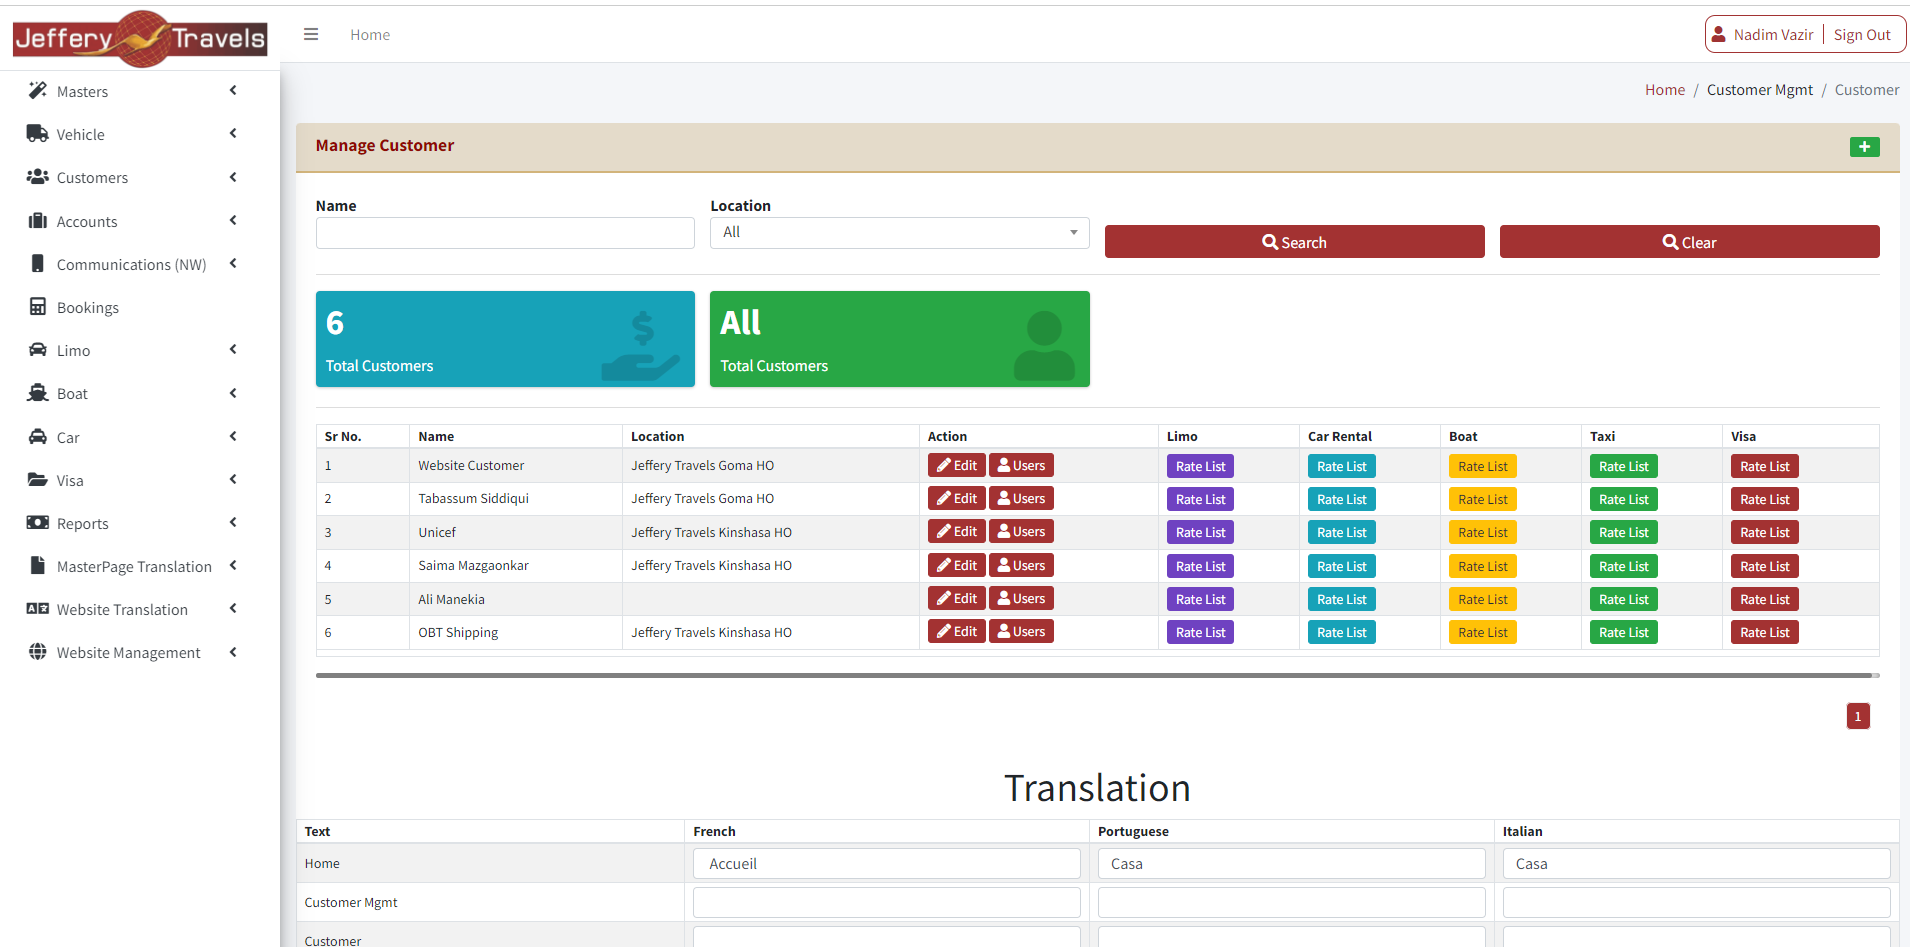The width and height of the screenshot is (1910, 947).
Task: Click the Boat ship icon in sidebar
Action: [37, 393]
